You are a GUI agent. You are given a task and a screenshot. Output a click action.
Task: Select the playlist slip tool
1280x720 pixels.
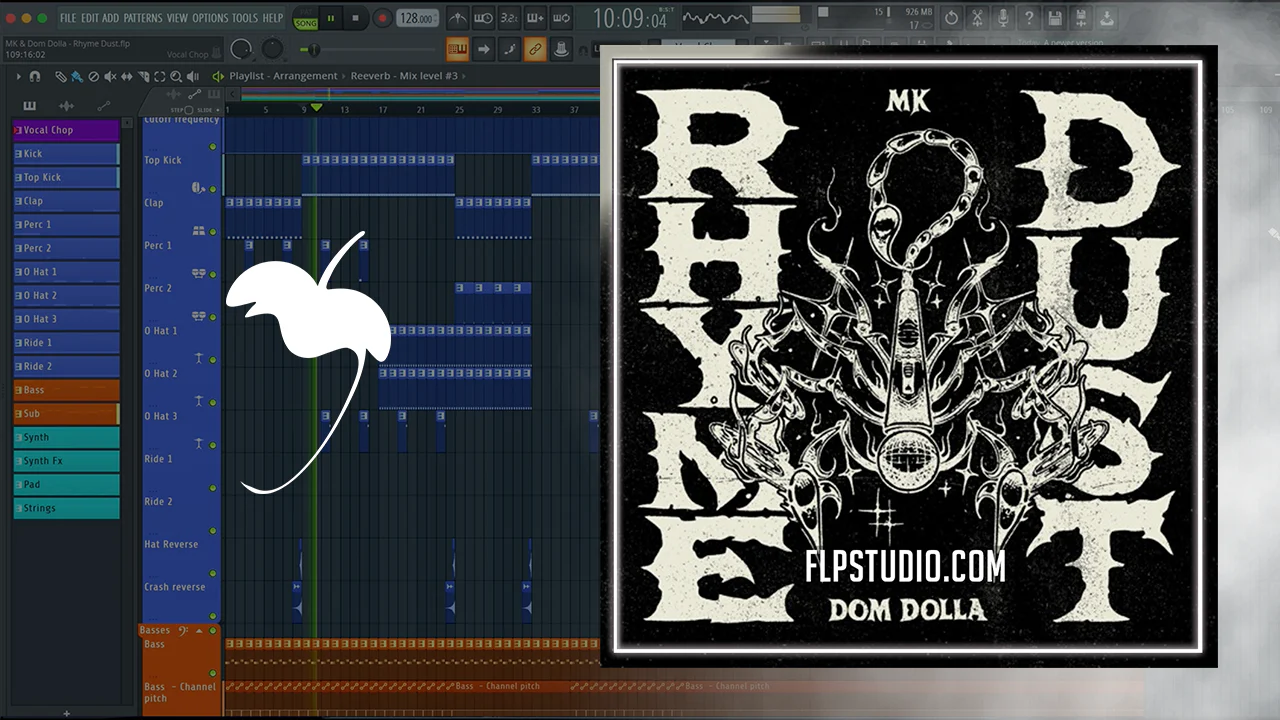click(x=127, y=76)
